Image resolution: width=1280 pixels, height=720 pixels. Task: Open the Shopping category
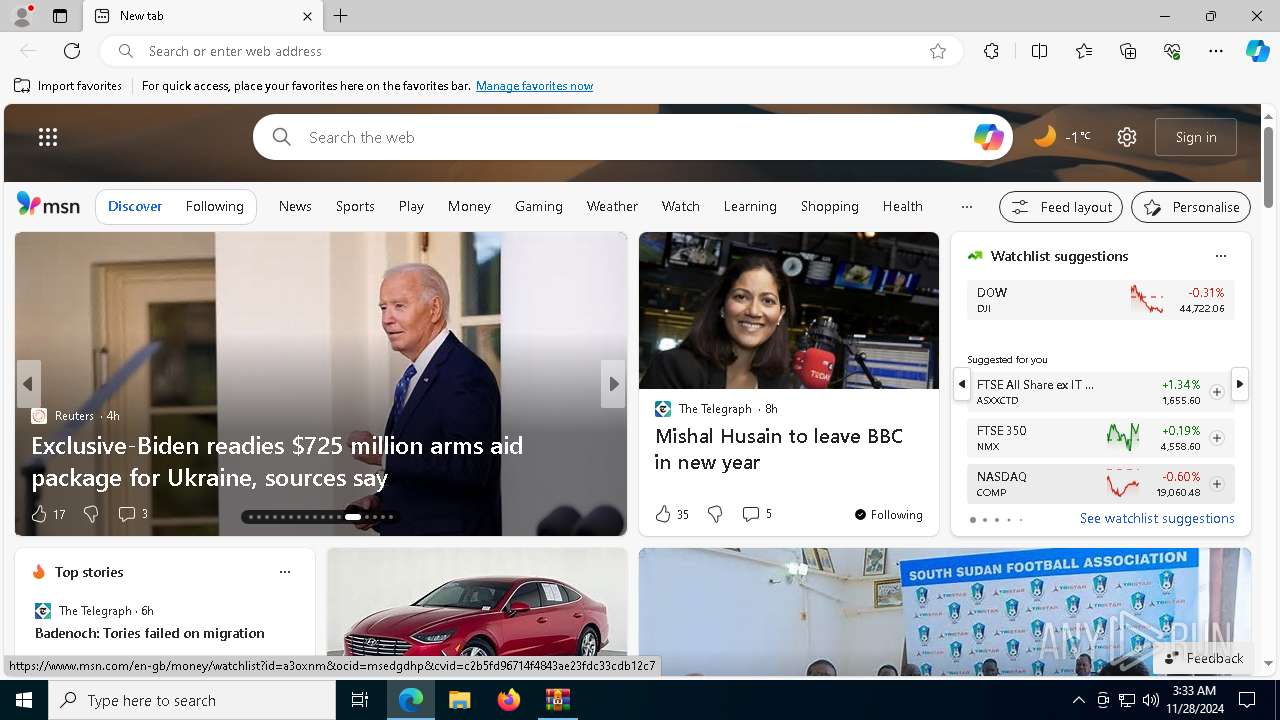click(830, 206)
